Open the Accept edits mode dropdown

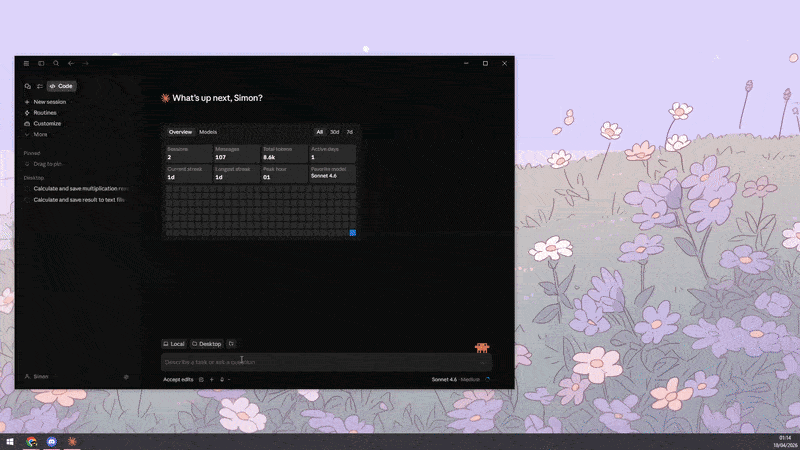(x=178, y=380)
